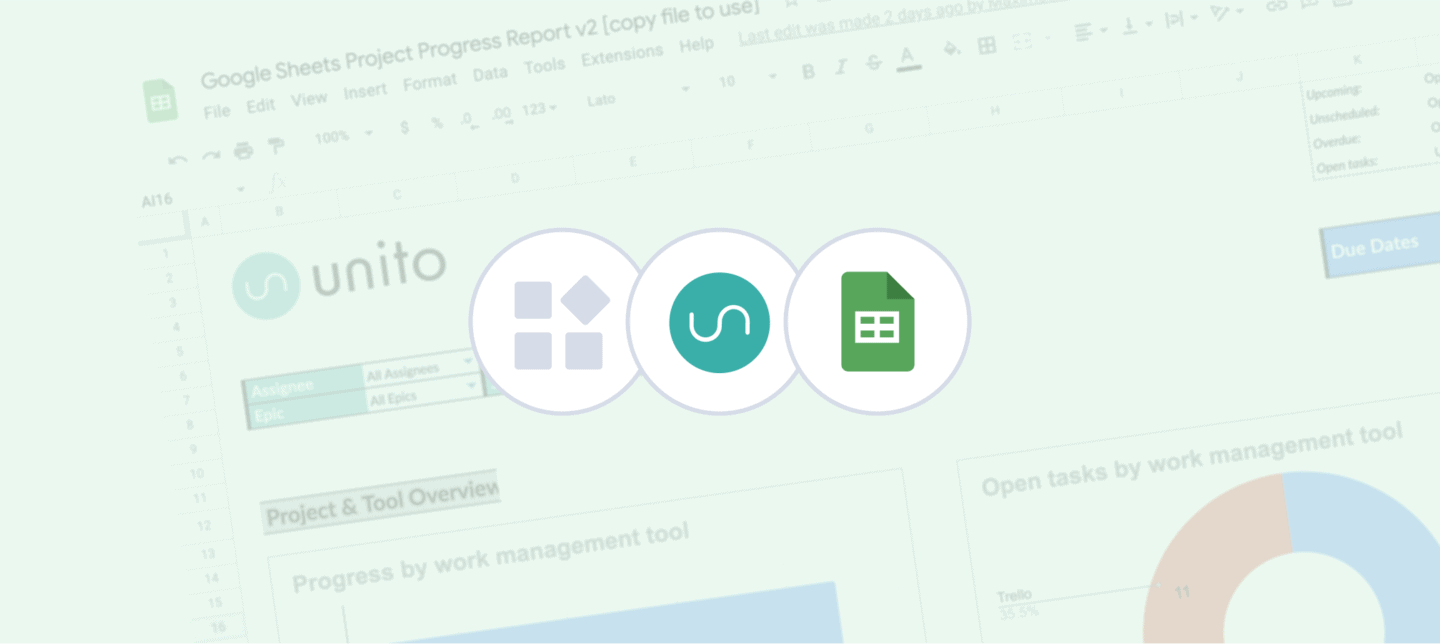Open the Format menu
Viewport: 1440px width, 644px height.
(430, 83)
